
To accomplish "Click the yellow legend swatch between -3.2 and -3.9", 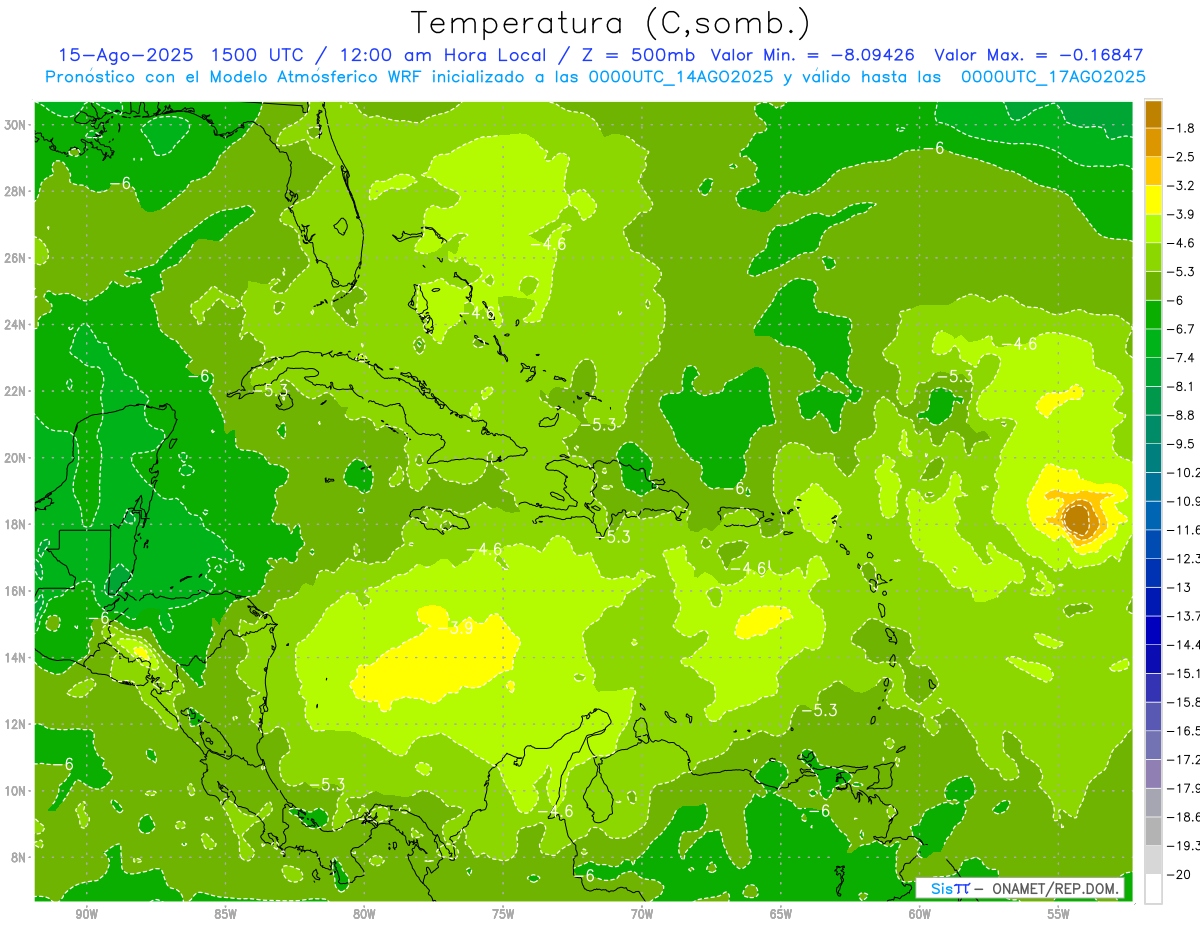I will [1153, 200].
